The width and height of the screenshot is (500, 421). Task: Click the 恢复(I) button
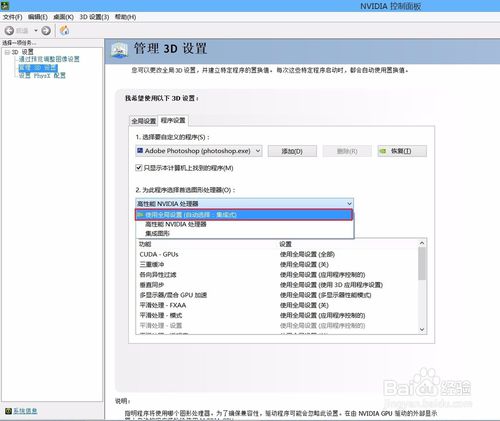(402, 151)
